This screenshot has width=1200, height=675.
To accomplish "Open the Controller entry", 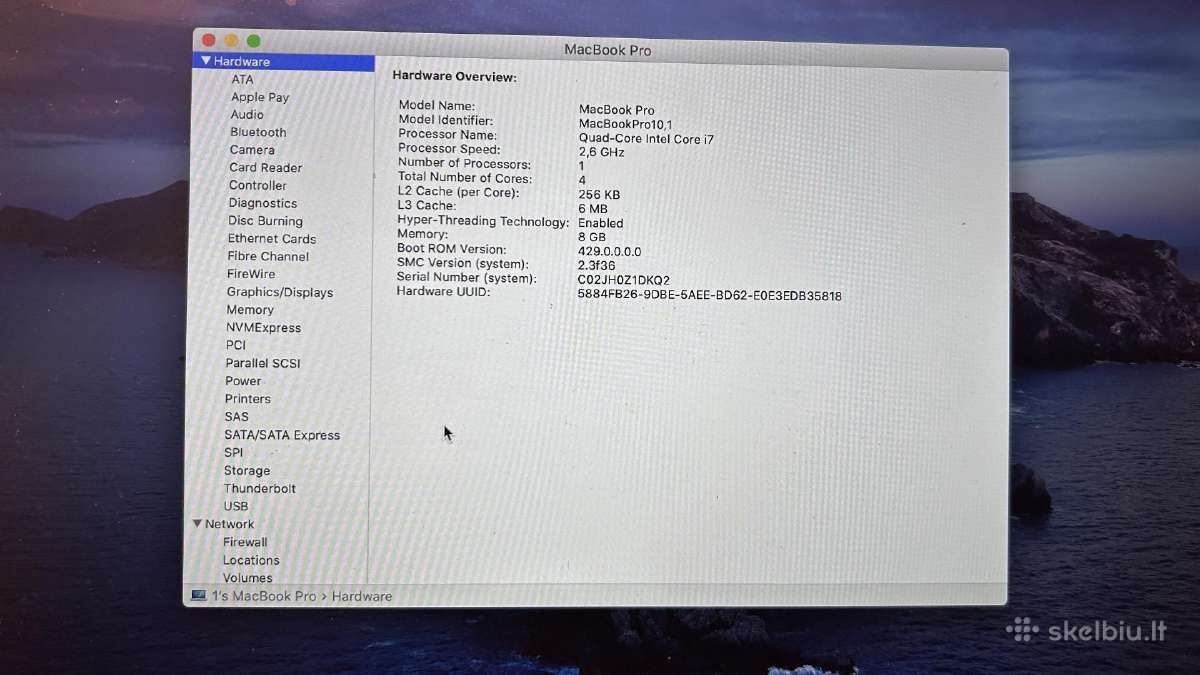I will (258, 185).
